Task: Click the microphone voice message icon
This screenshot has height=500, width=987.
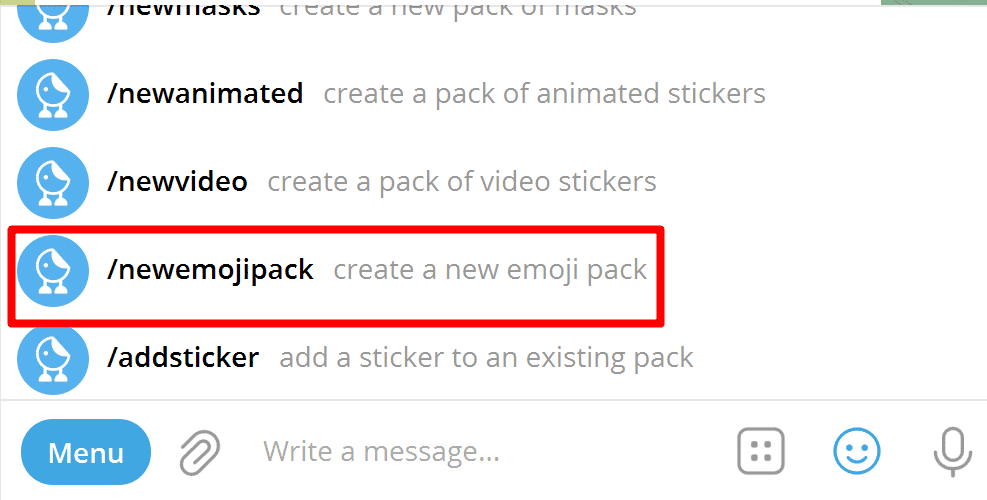Action: point(951,451)
